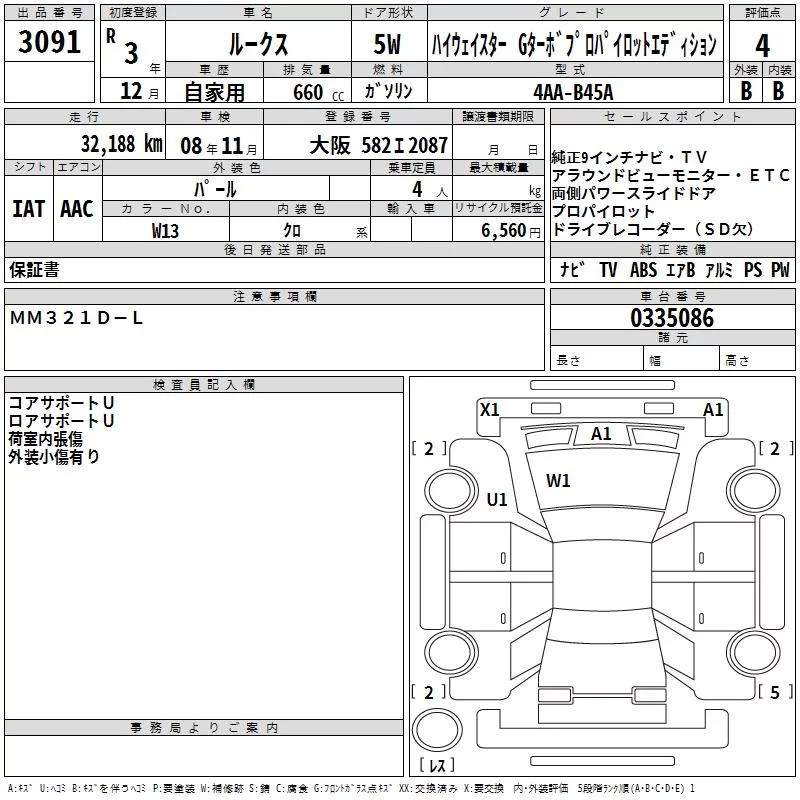Click the A1 mark on front bumper center
Viewport: 800px width, 800px height.
click(x=601, y=434)
